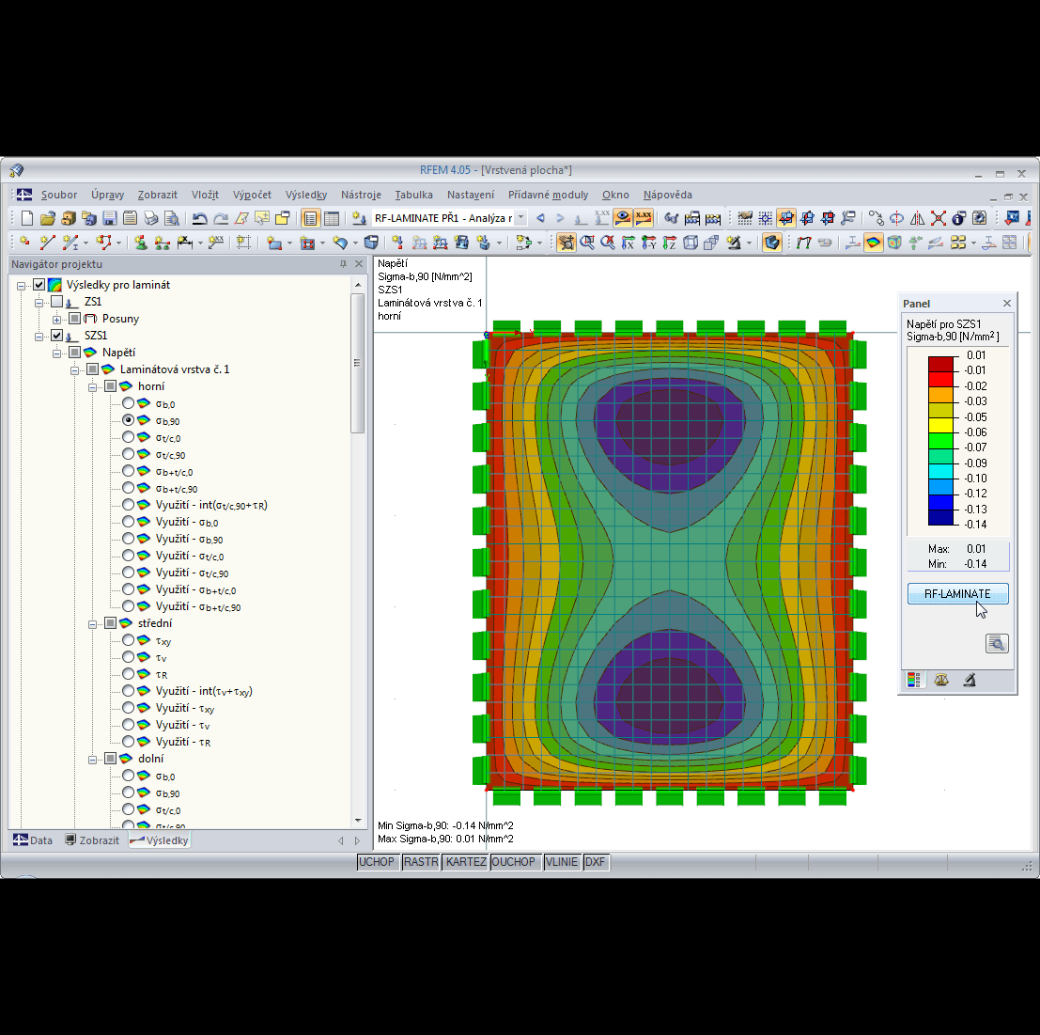Toggle the show result values x.xx icon
The image size is (1040, 1035).
(x=643, y=218)
